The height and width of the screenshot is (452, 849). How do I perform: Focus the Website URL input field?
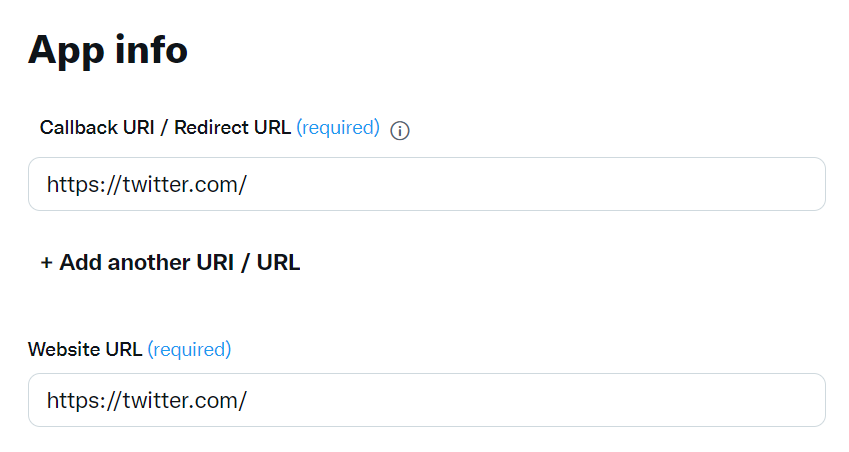[x=427, y=400]
